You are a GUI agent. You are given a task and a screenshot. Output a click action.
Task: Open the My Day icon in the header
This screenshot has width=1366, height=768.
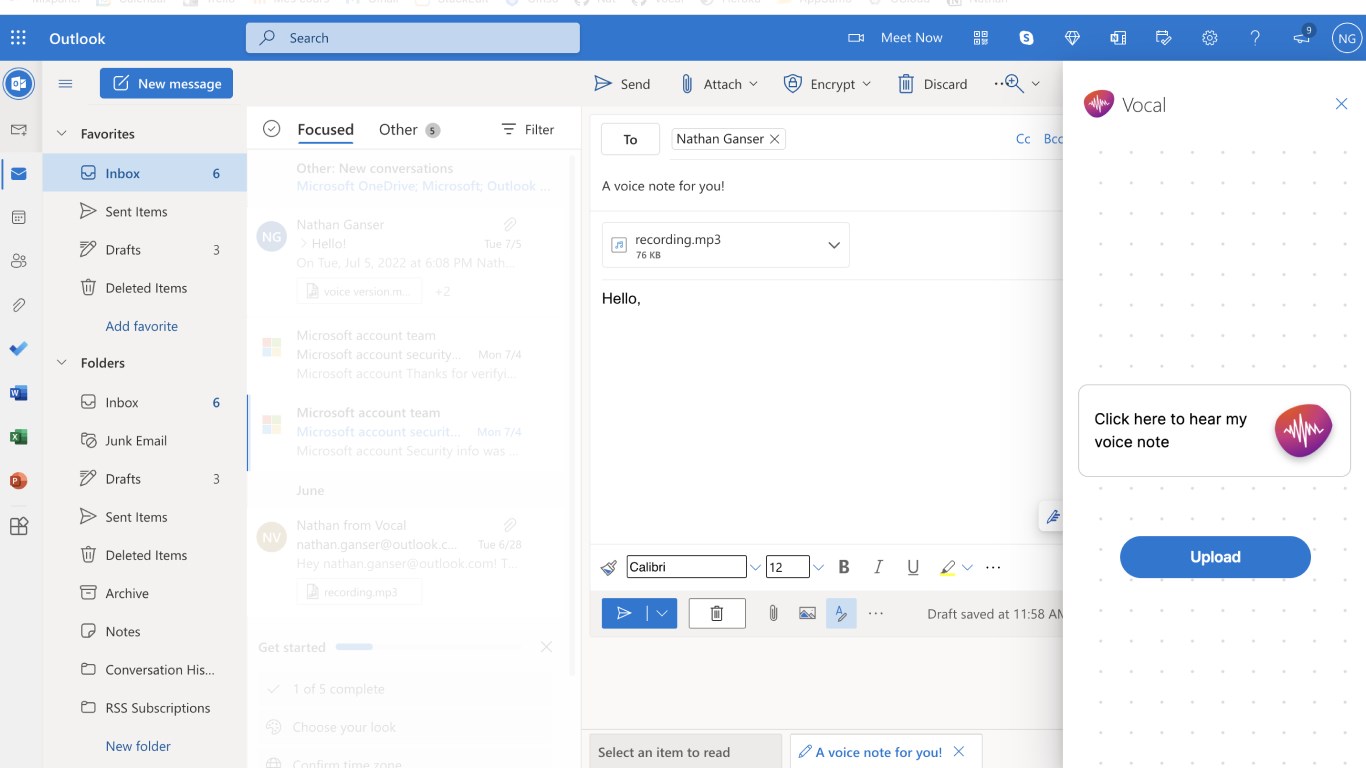click(x=1163, y=38)
